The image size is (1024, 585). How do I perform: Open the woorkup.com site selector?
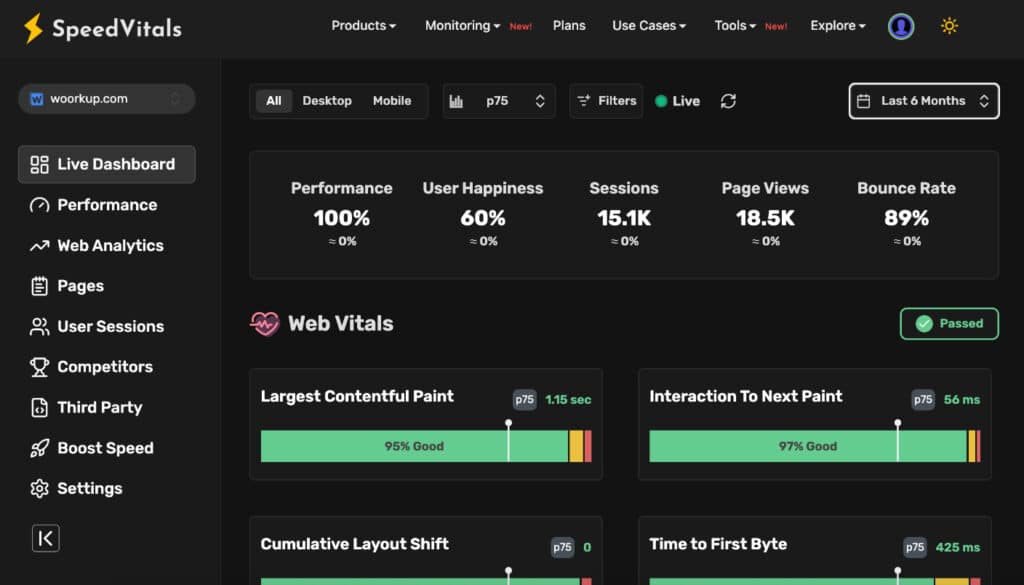click(x=106, y=99)
